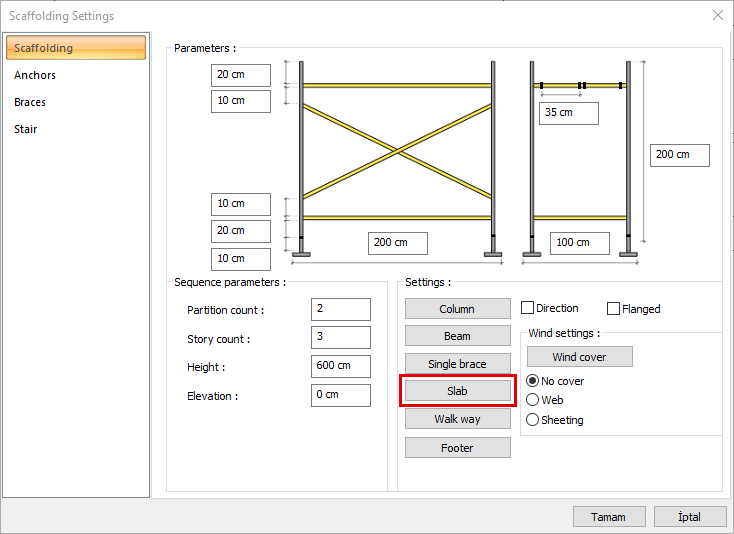
Task: Enable the Direction checkbox
Action: coord(528,309)
